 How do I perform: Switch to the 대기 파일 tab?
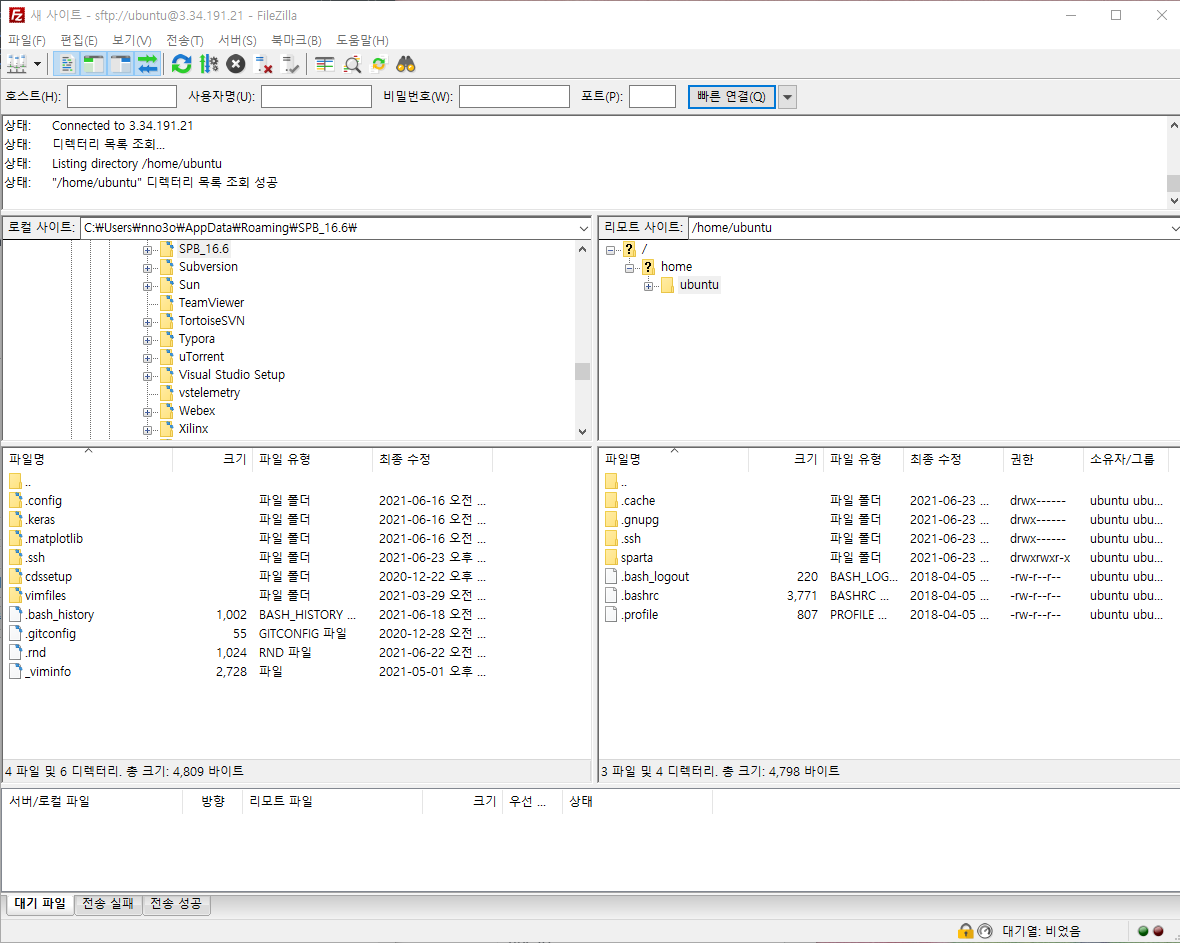pyautogui.click(x=40, y=904)
